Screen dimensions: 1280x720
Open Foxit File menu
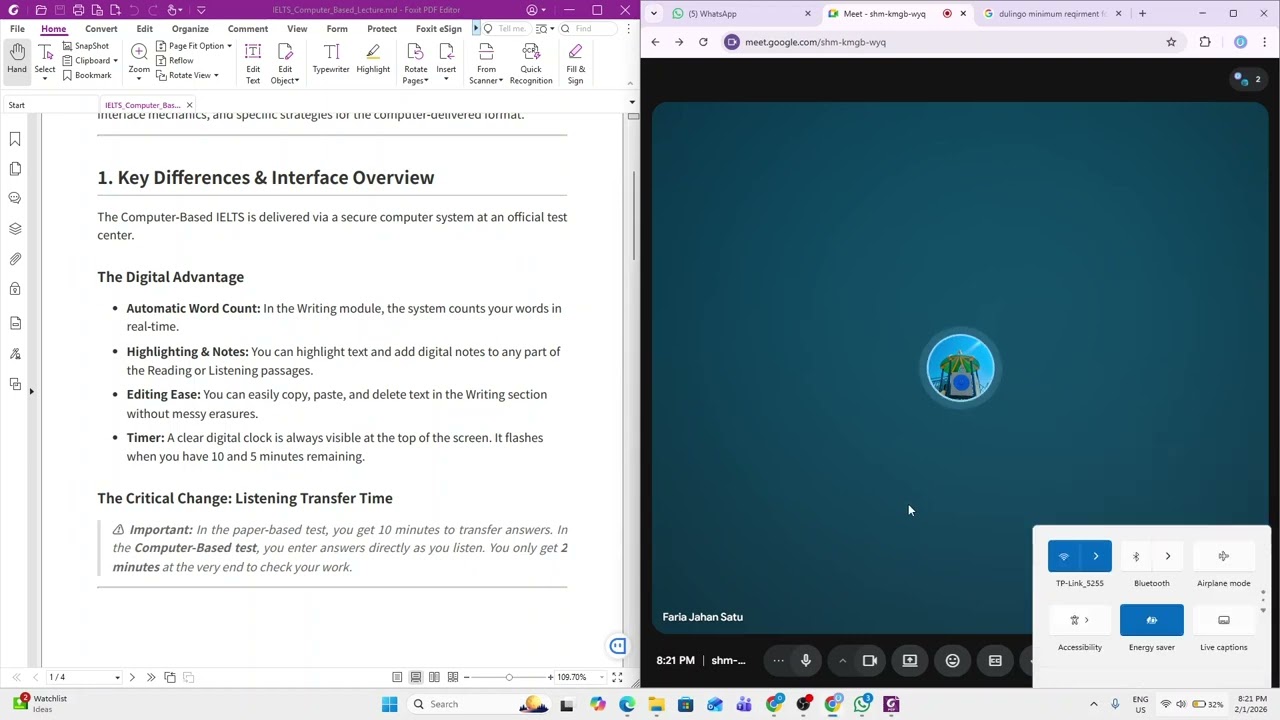click(x=17, y=28)
